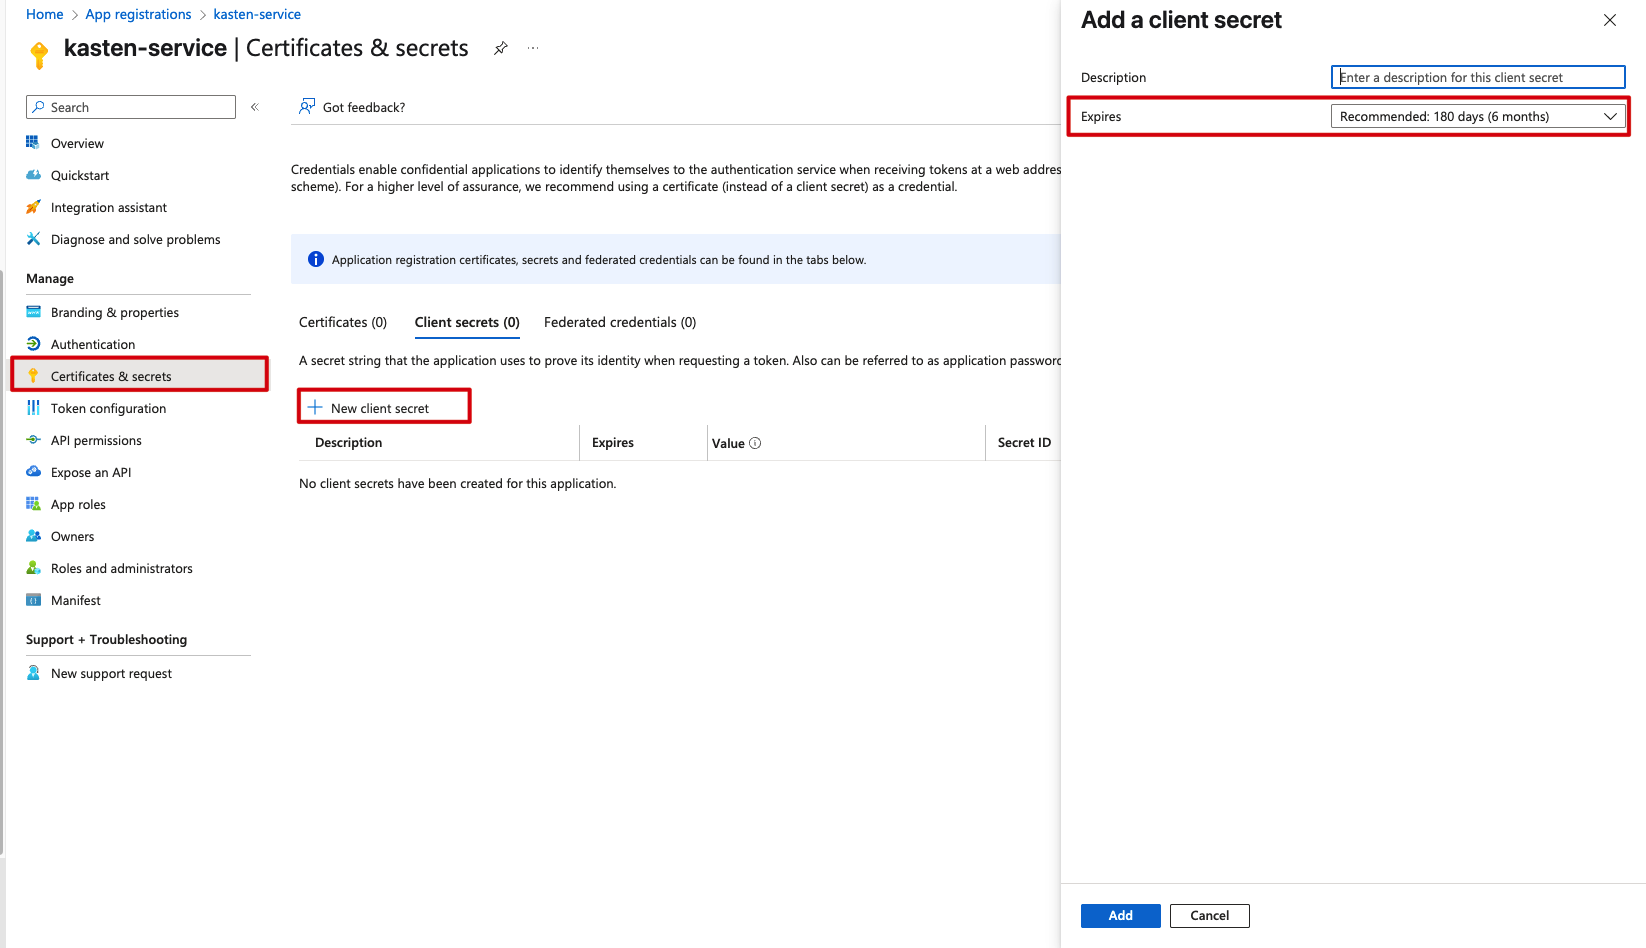The height and width of the screenshot is (948, 1646).
Task: Click the Roles and administrators icon
Action: [33, 568]
